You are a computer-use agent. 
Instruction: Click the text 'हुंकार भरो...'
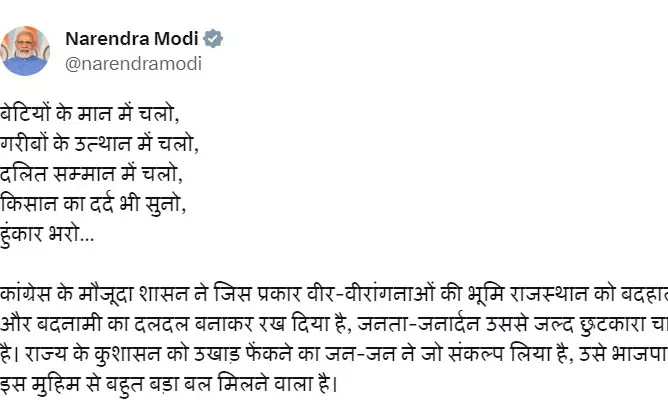point(47,235)
